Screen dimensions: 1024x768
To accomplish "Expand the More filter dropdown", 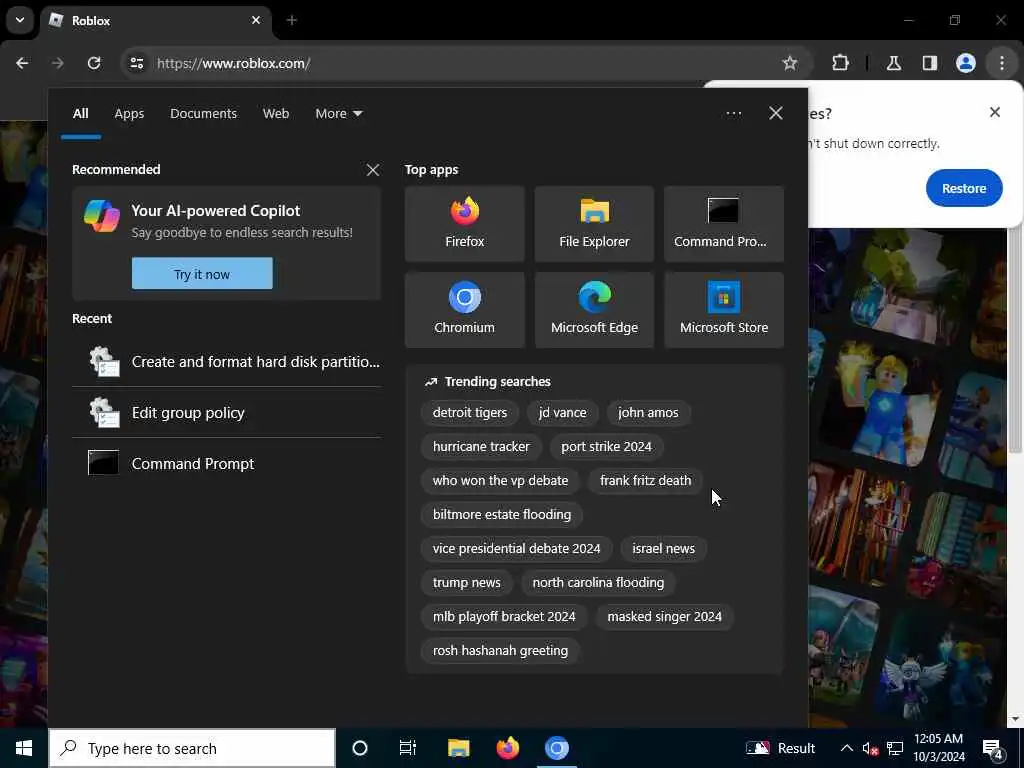I will tap(338, 114).
